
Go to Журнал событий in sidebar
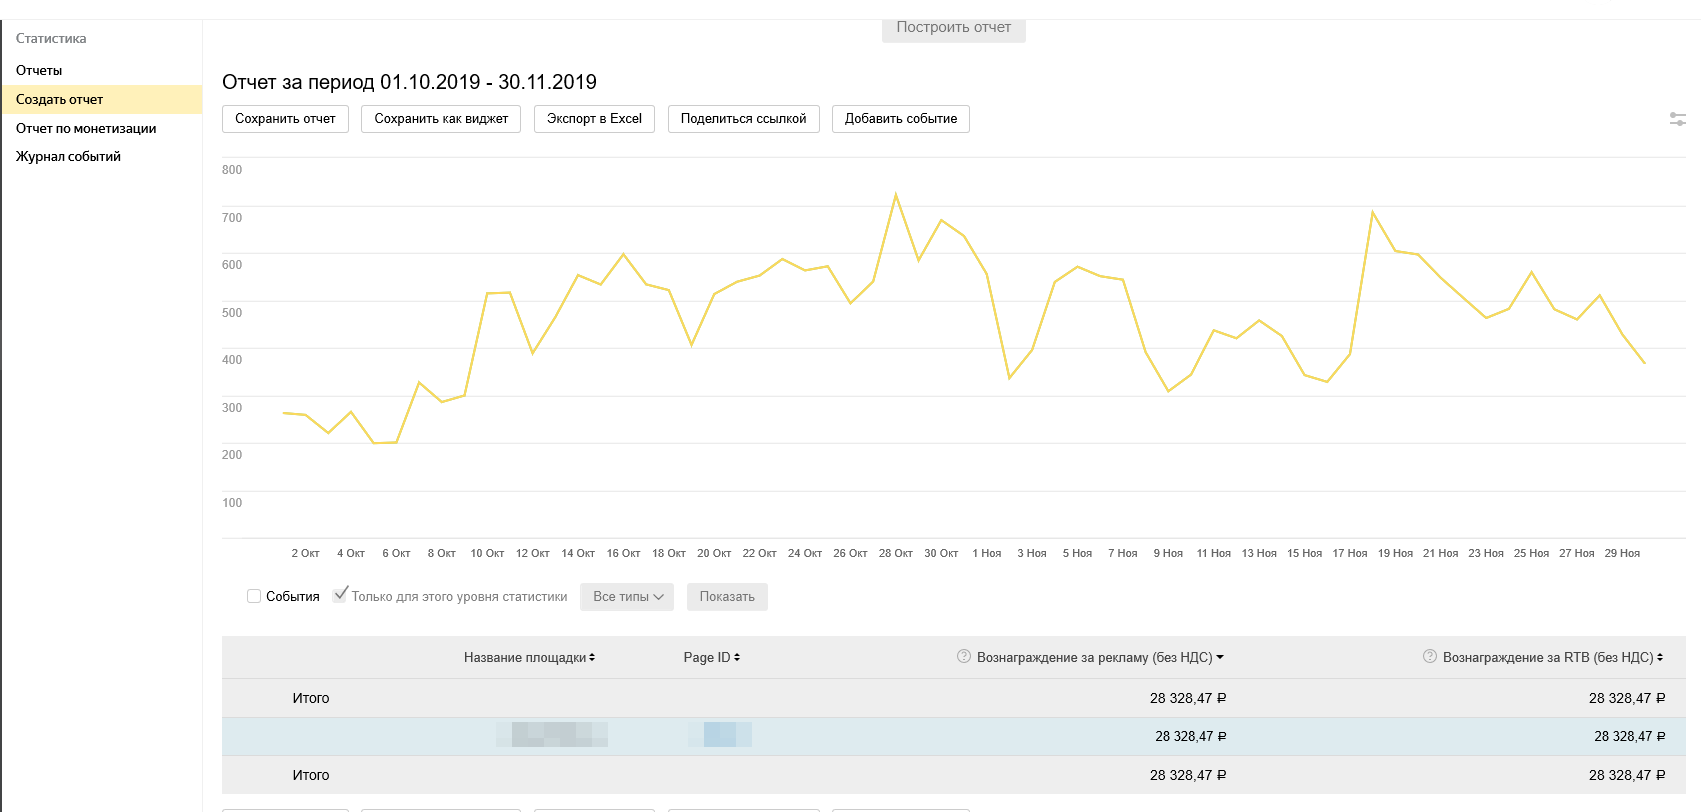click(x=68, y=157)
